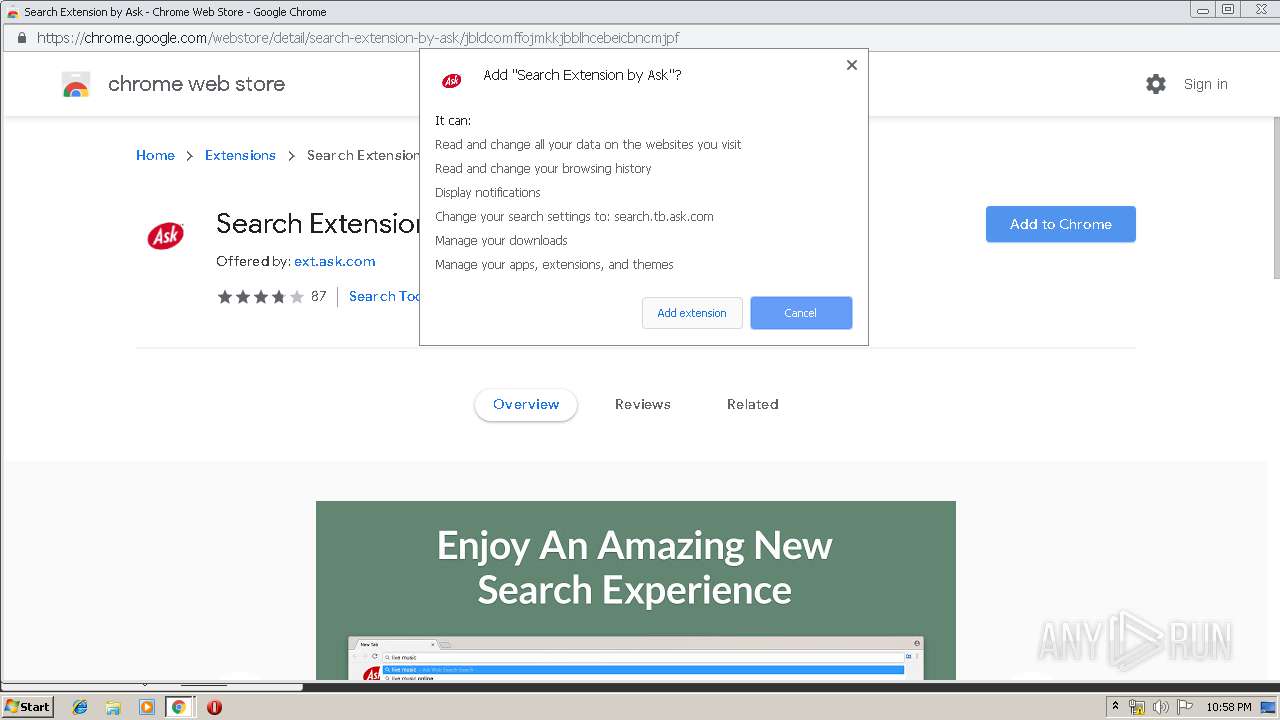The image size is (1280, 720).
Task: Click the Sign in link
Action: coord(1205,84)
